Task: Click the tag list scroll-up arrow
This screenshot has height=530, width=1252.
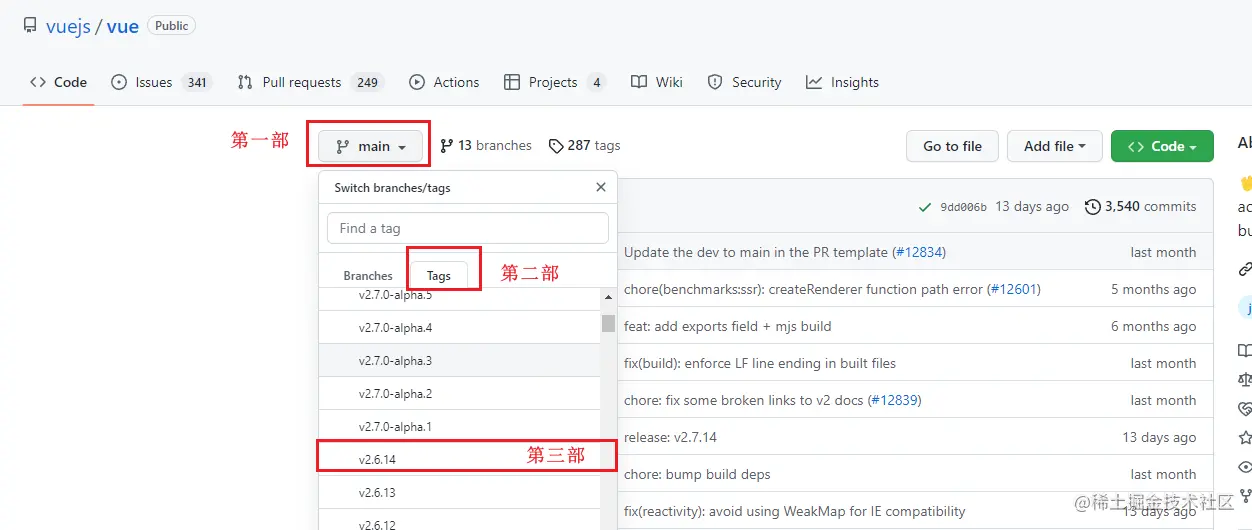Action: 608,297
